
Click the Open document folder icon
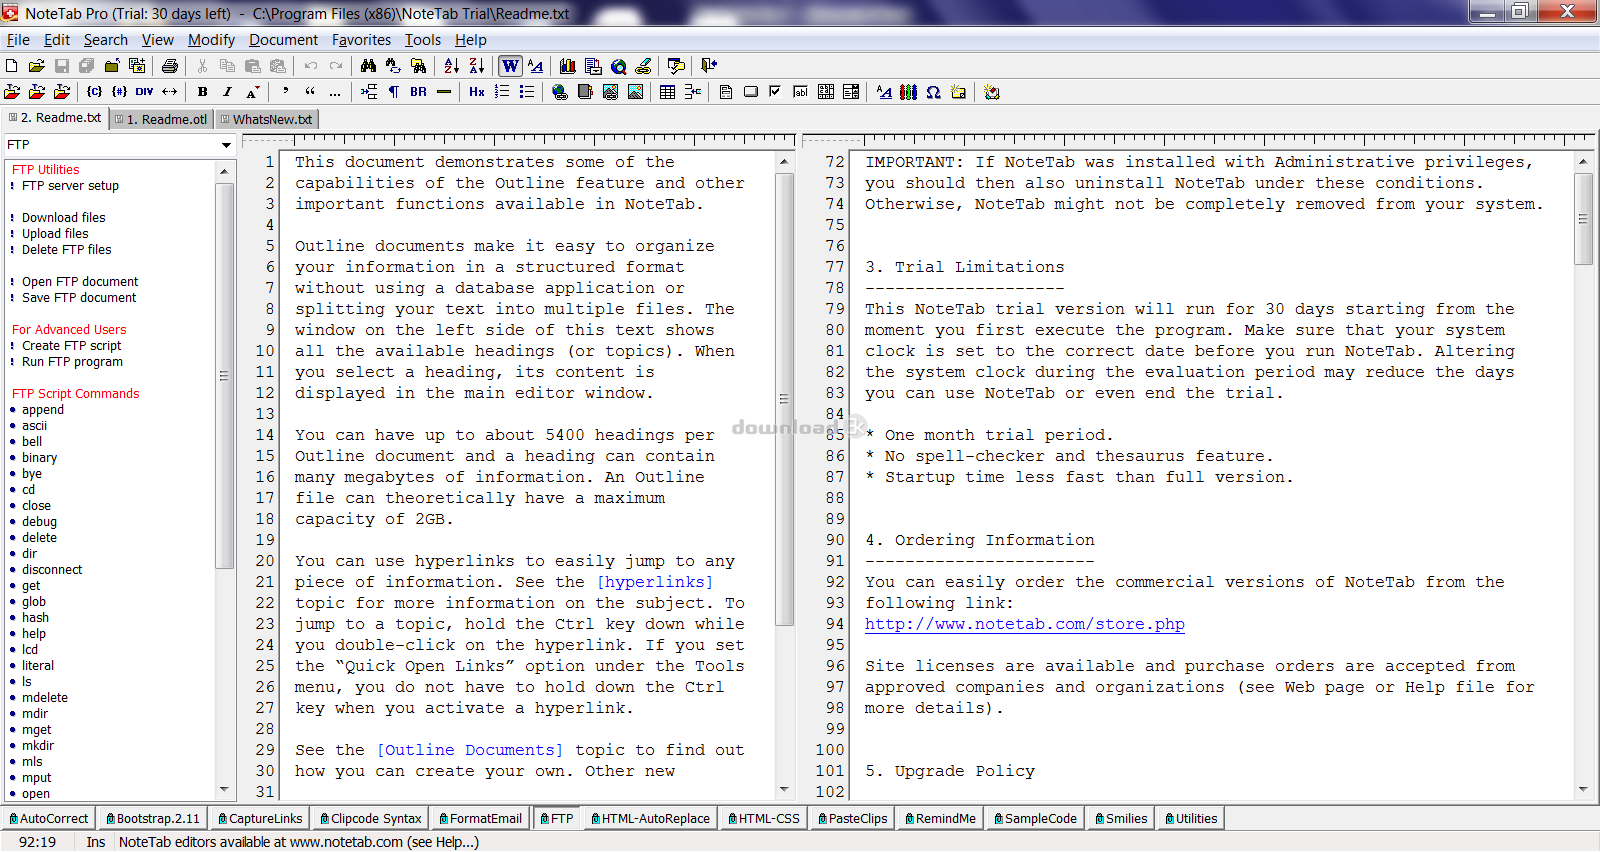pyautogui.click(x=36, y=66)
